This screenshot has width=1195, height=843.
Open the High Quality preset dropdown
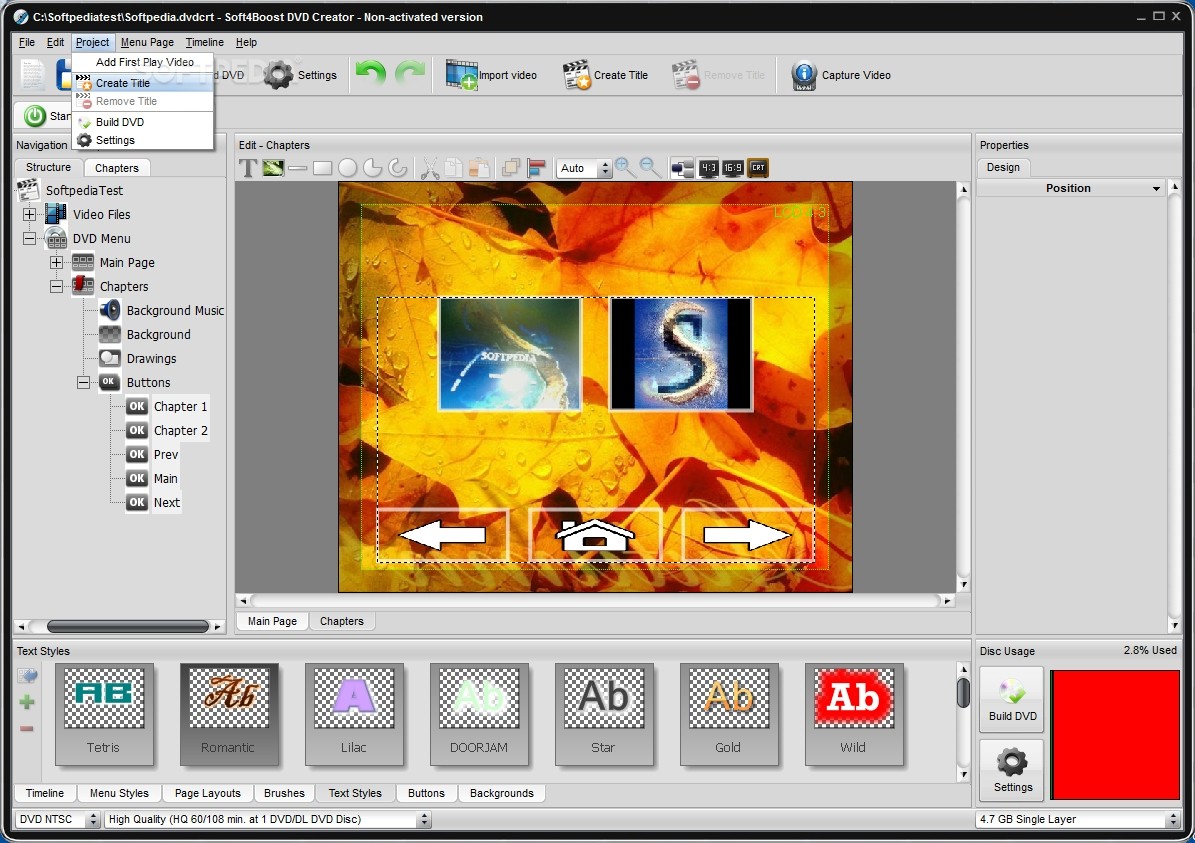pos(424,819)
